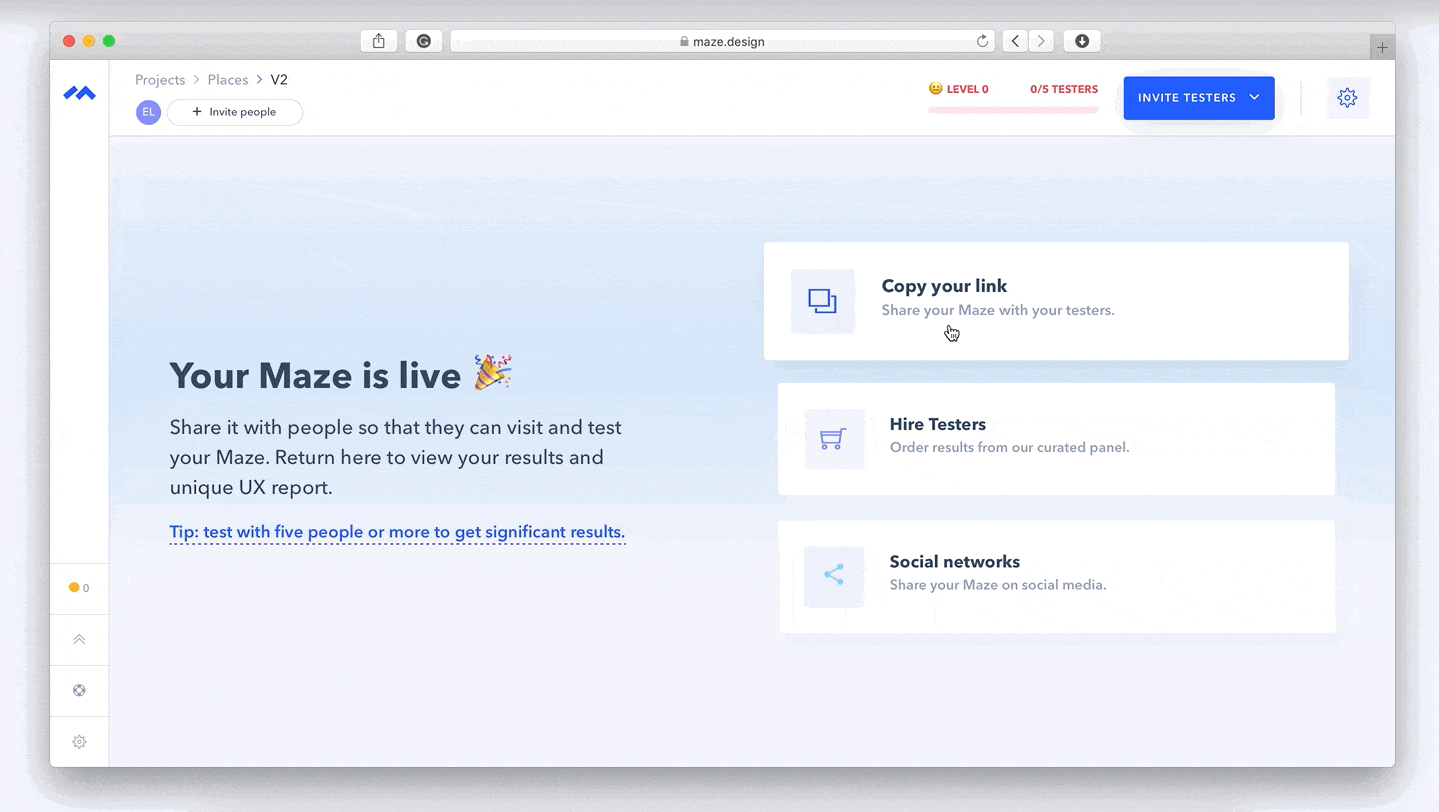The image size is (1439, 812).
Task: Click the Safari share icon
Action: pos(379,41)
